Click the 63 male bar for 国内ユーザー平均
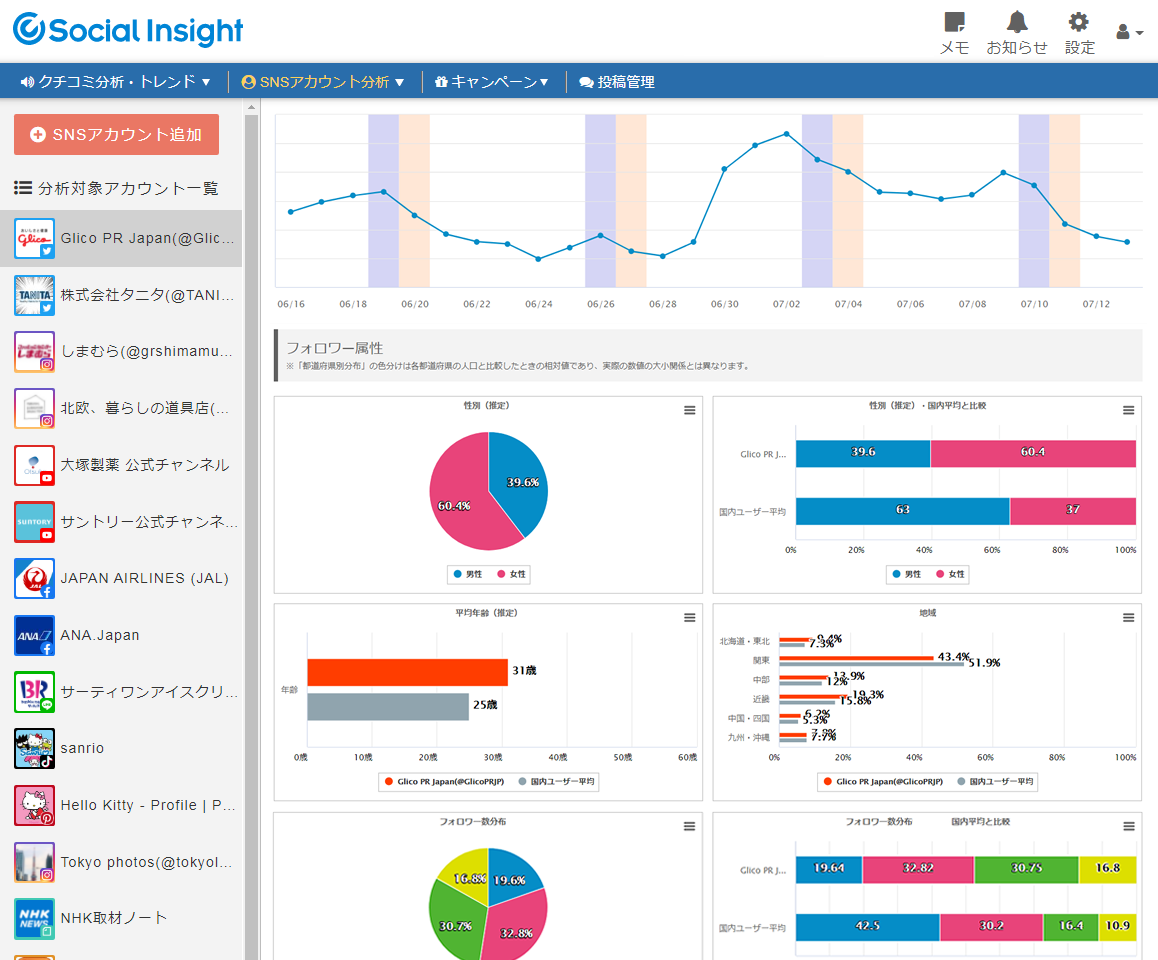 (x=902, y=511)
